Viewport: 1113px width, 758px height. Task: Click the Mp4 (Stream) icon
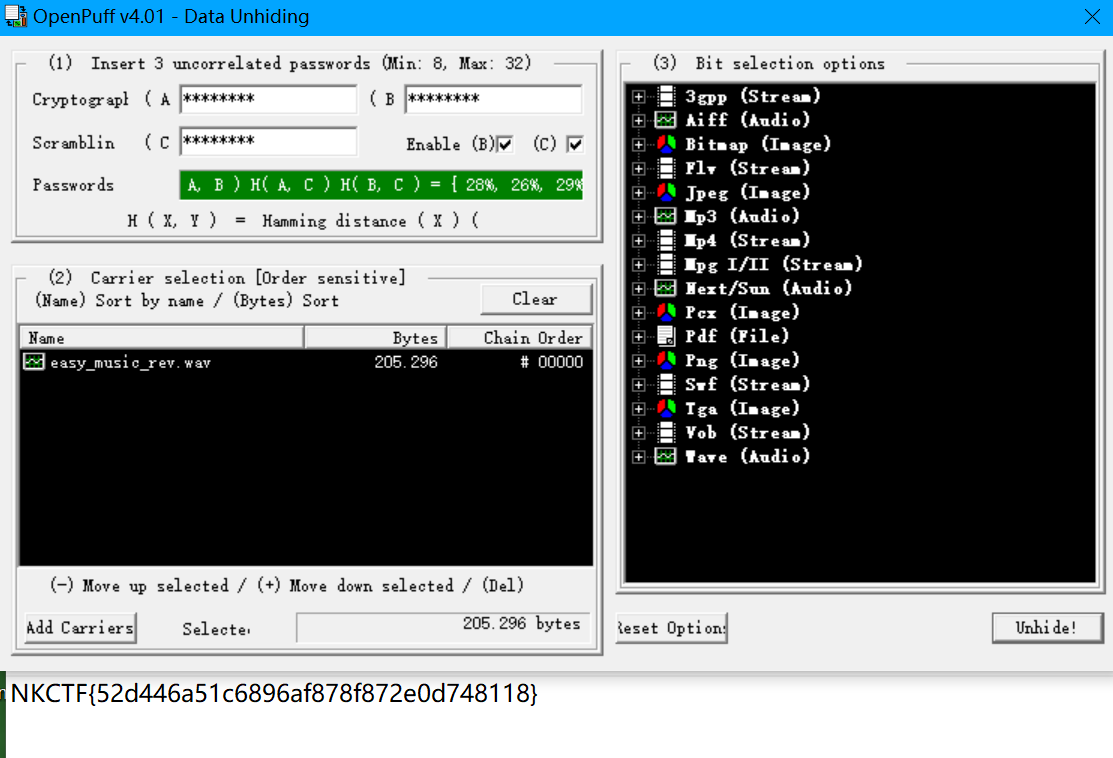[666, 240]
